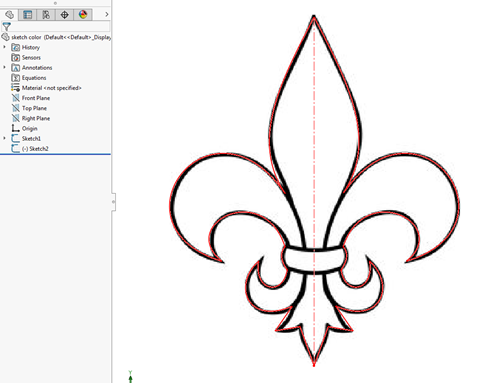Show more manager tabs using the arrow
The width and height of the screenshot is (483, 383).
106,14
